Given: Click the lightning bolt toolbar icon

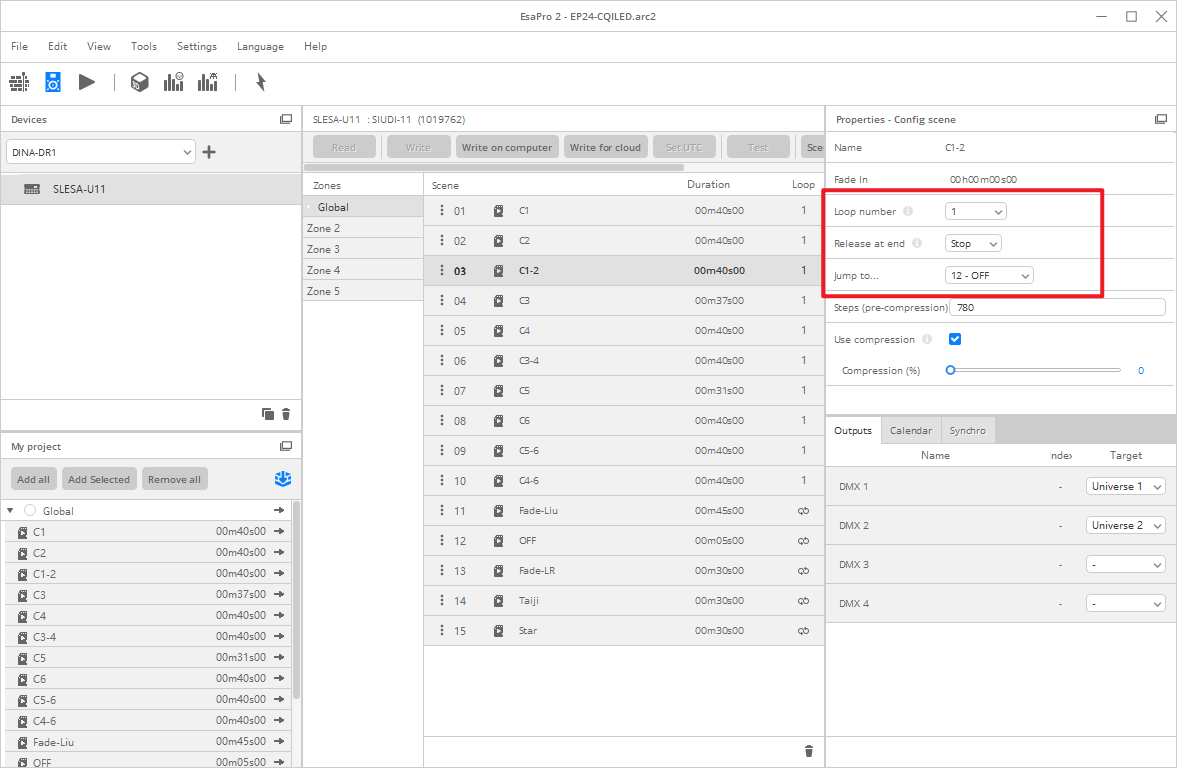Looking at the screenshot, I should click(261, 82).
